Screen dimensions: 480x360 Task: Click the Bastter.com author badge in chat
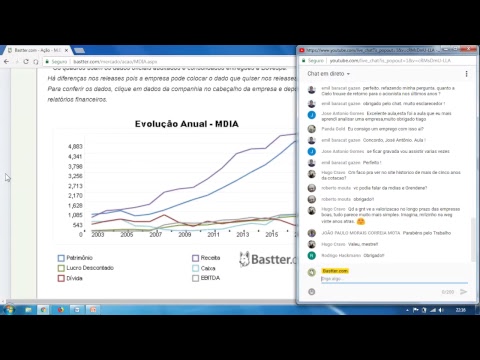[x=335, y=271]
